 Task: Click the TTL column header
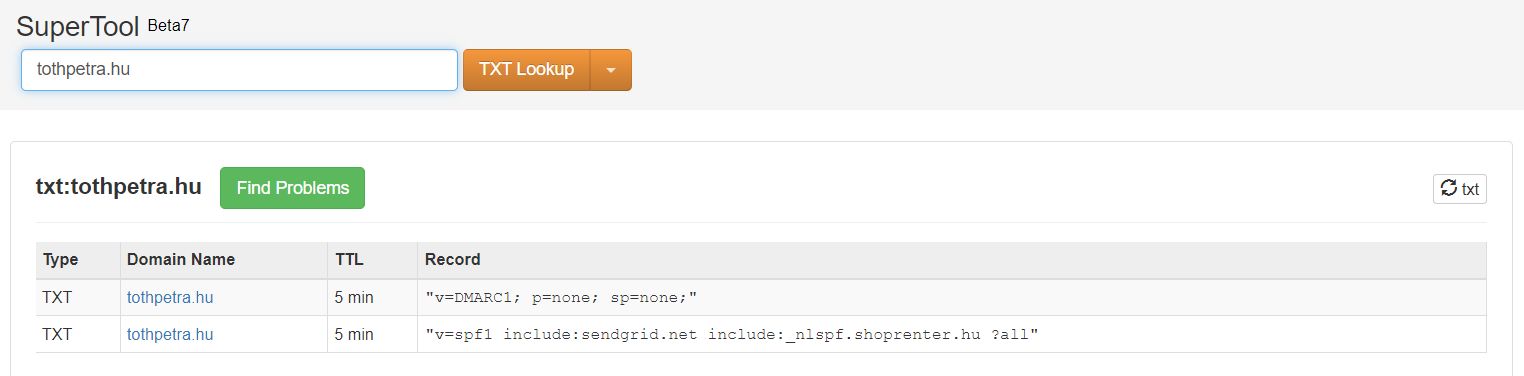[x=349, y=260]
